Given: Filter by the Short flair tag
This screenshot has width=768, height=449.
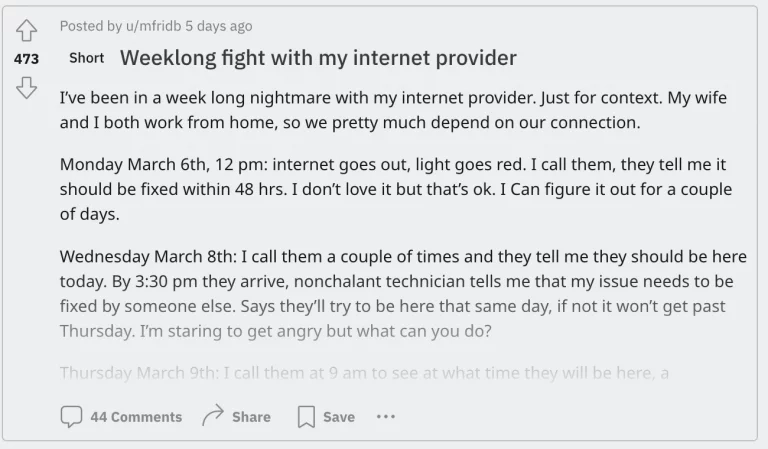Looking at the screenshot, I should coord(87,58).
